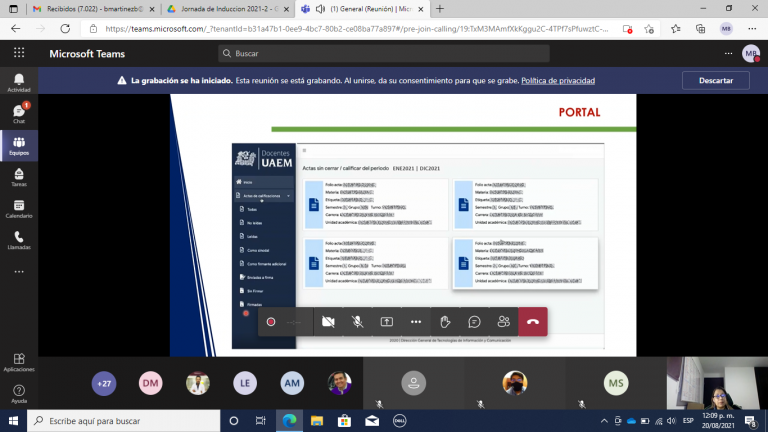Open the browser profile MB button

click(x=726, y=29)
